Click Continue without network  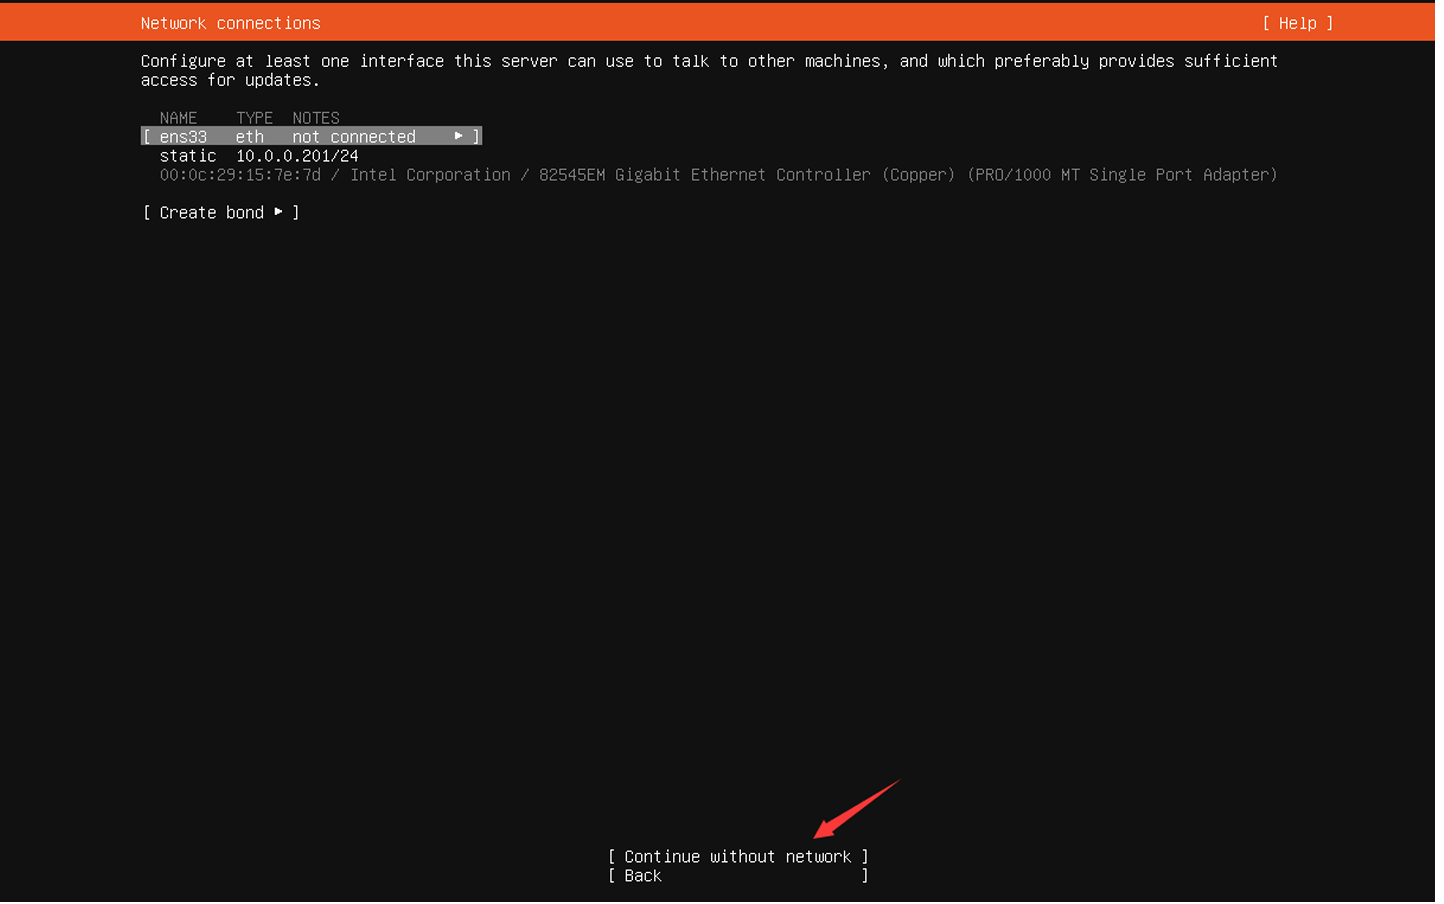[738, 857]
